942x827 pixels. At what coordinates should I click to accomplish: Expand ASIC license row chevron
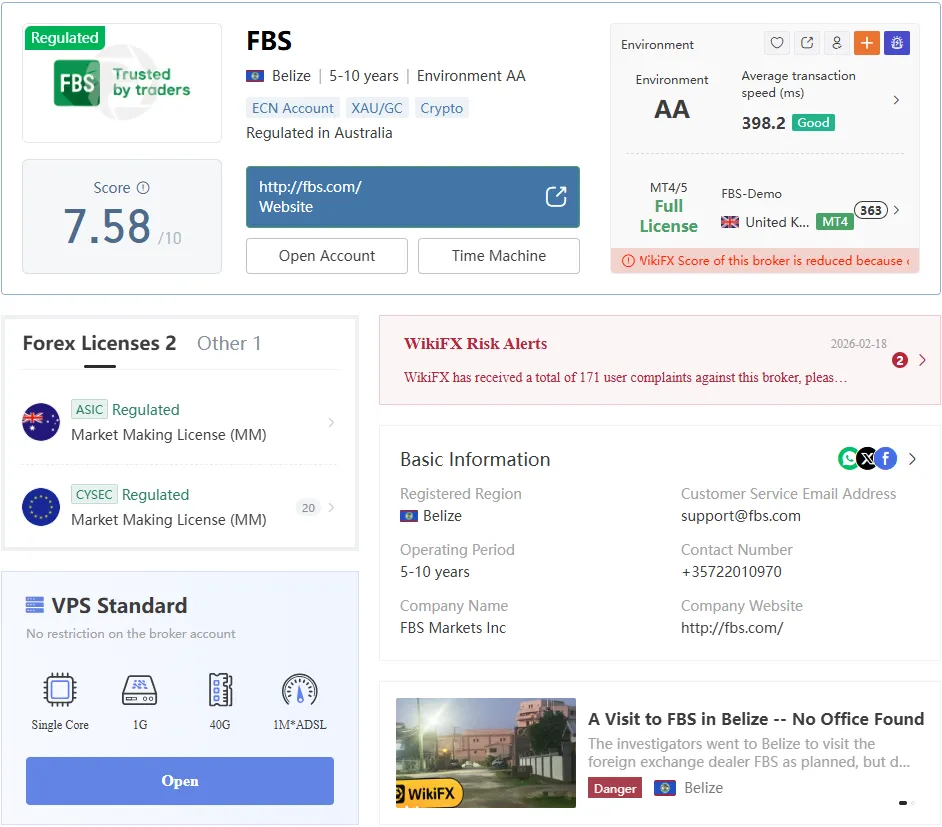[331, 422]
